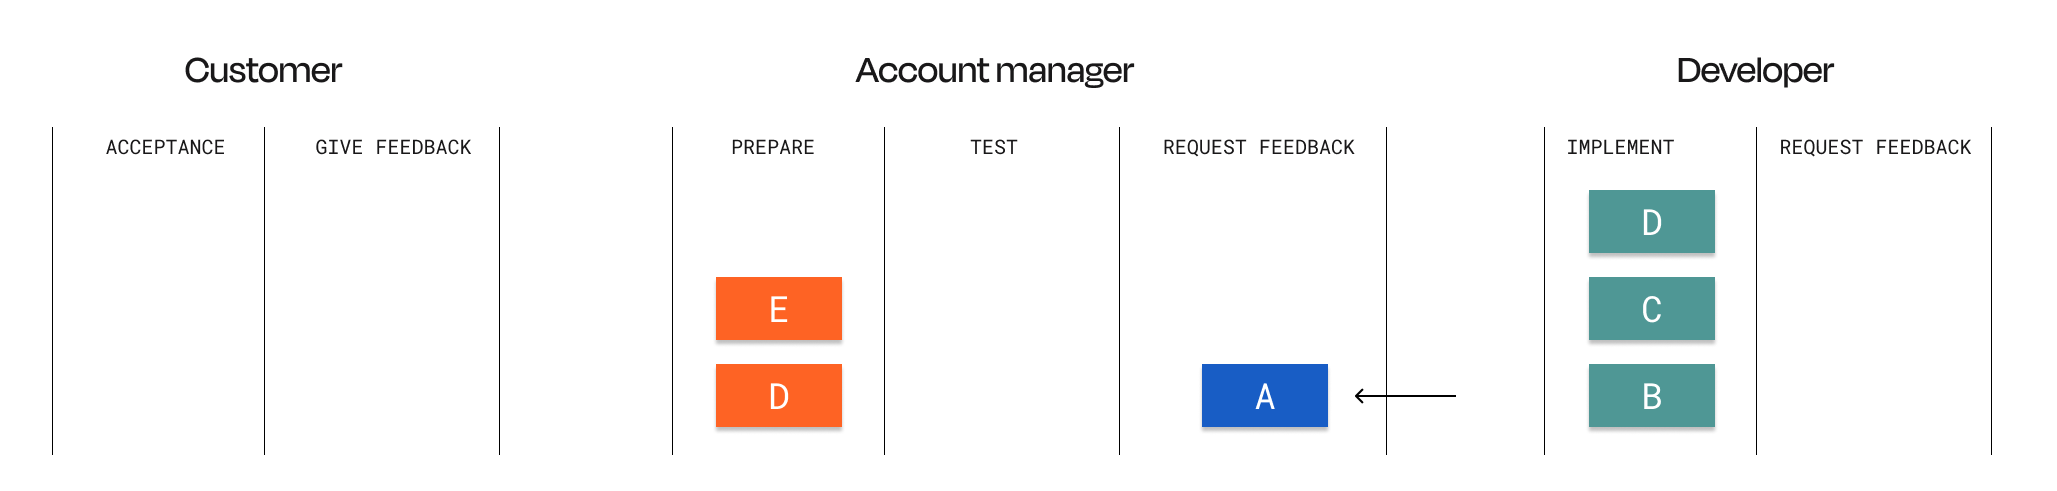Screen dimensions: 2057x491
Task: Click the blue A card
Action: (1264, 396)
